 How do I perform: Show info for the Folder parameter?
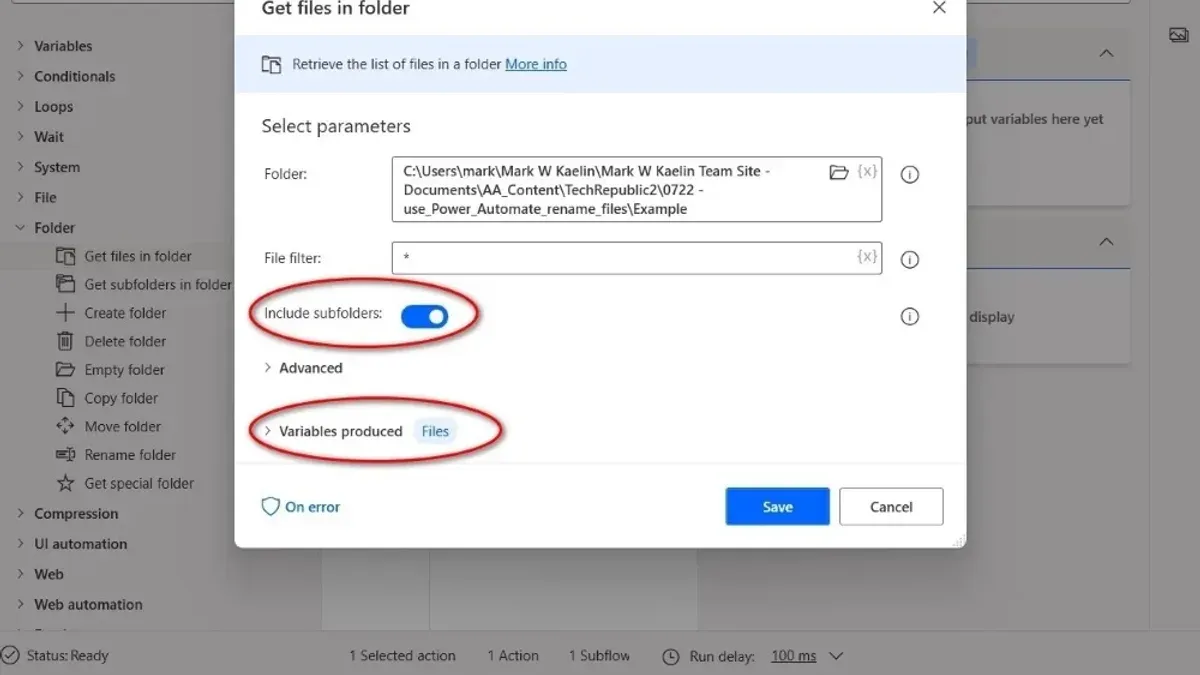pos(909,174)
